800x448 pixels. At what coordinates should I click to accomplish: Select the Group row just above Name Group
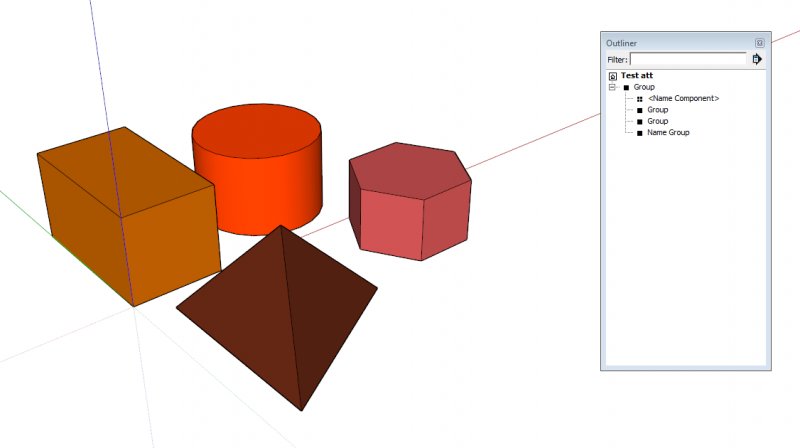[x=658, y=121]
